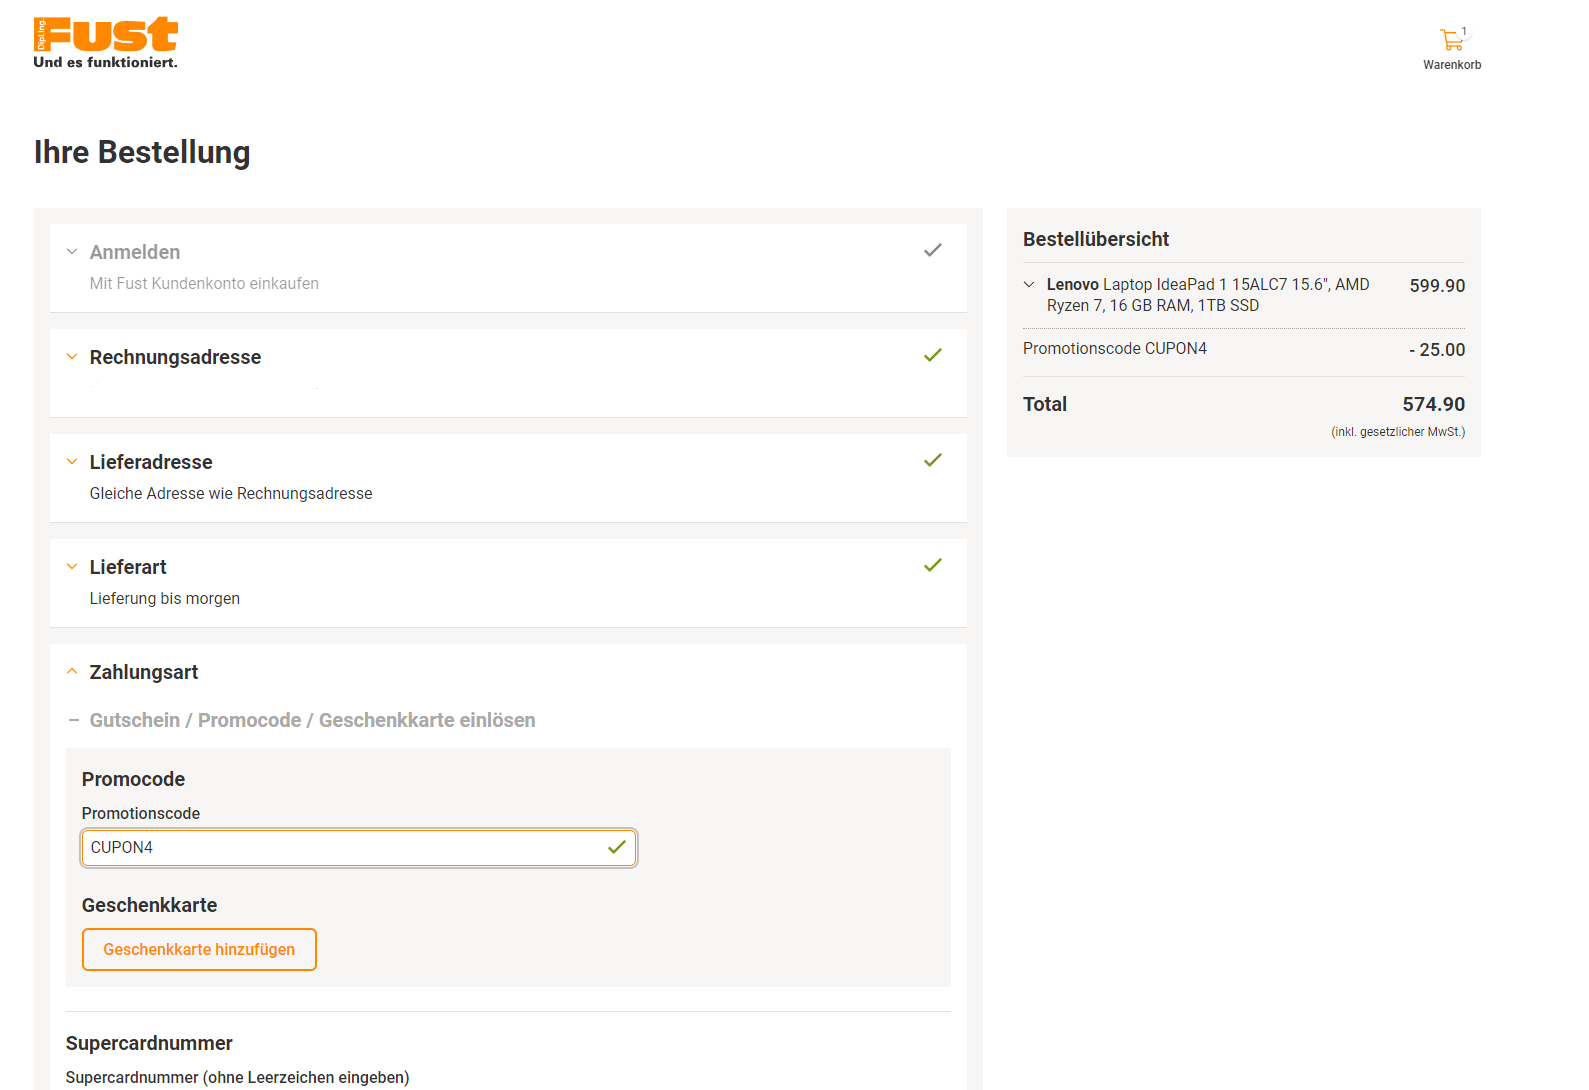
Task: Collapse the voucher section via minus icon
Action: pos(73,720)
